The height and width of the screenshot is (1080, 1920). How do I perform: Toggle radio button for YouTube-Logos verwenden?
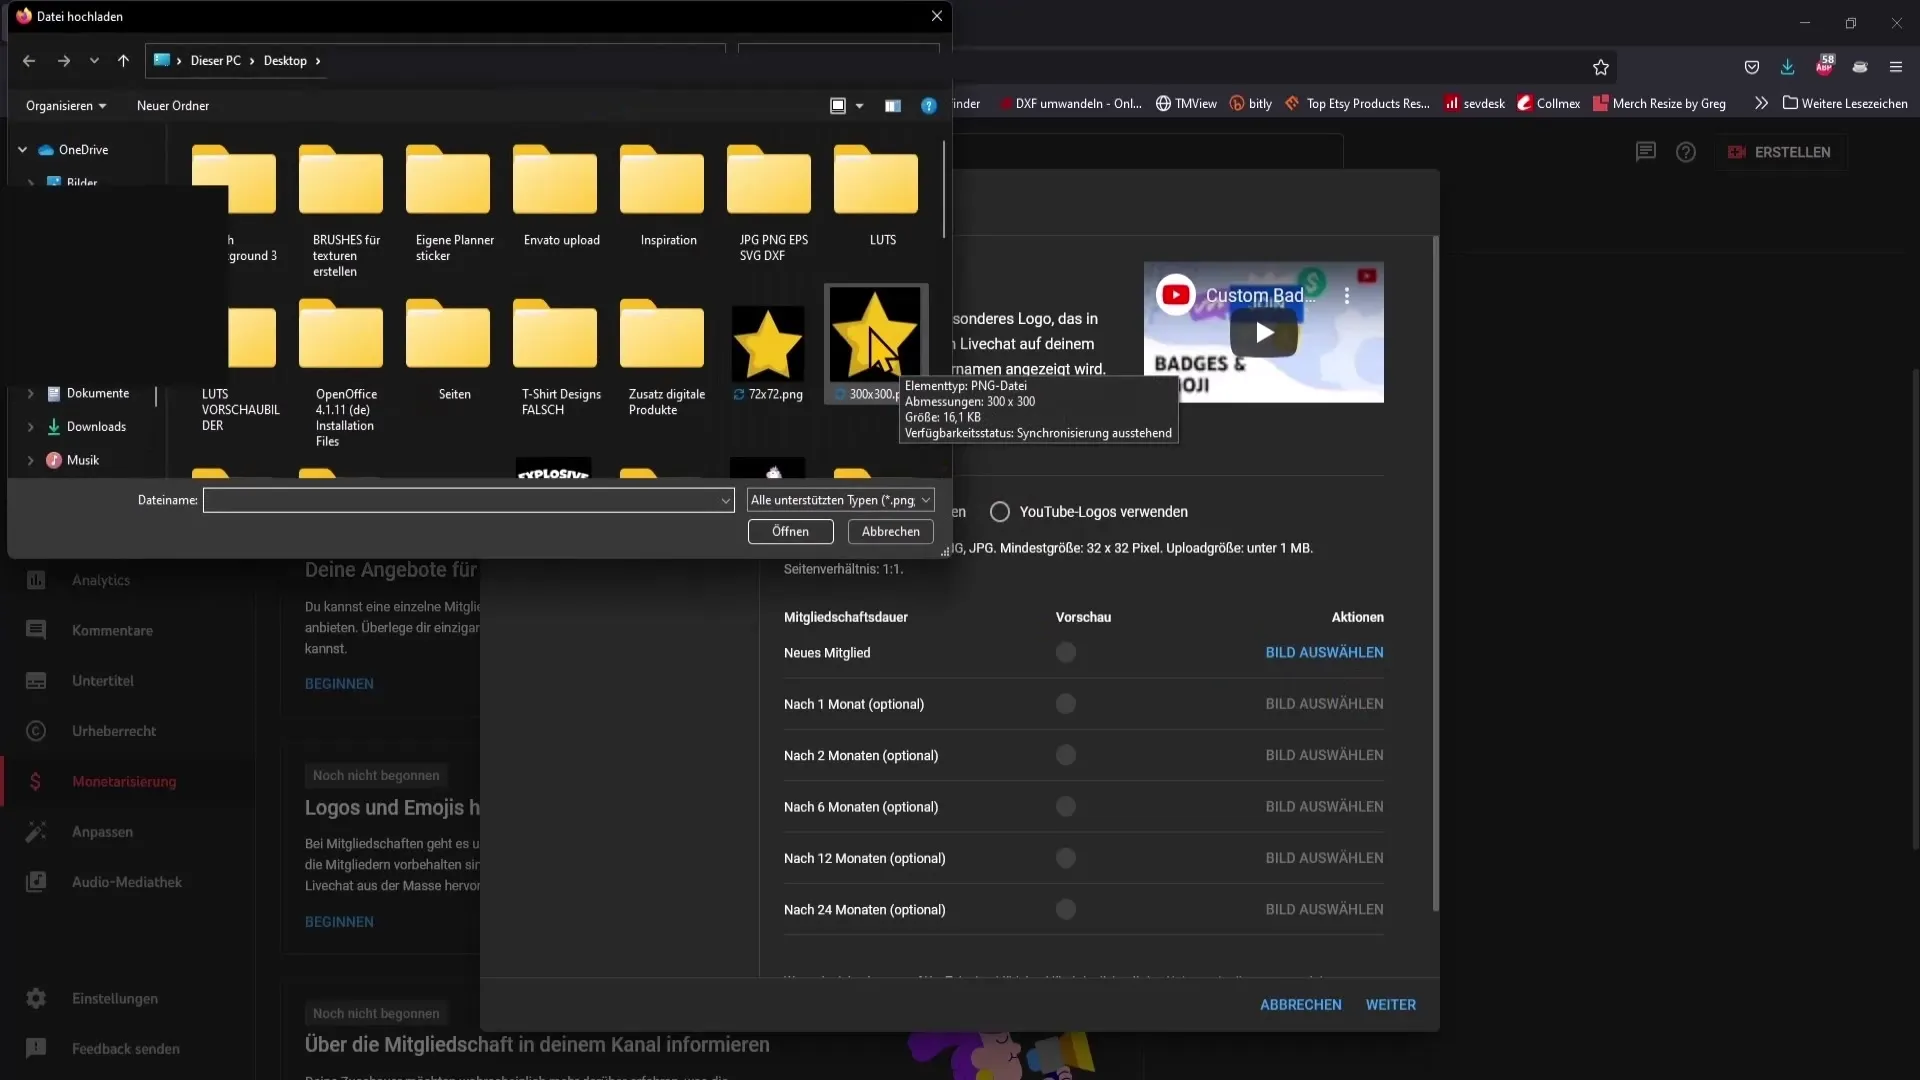(x=998, y=512)
